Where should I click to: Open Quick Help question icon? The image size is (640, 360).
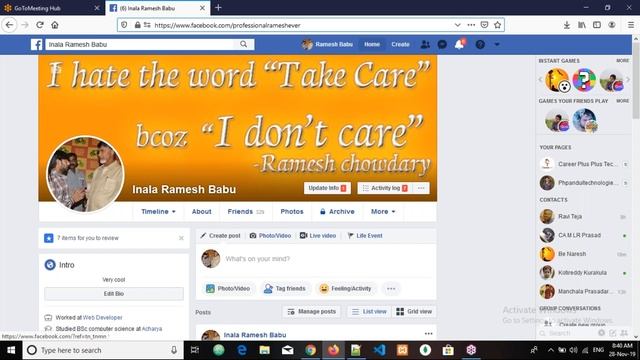click(480, 44)
